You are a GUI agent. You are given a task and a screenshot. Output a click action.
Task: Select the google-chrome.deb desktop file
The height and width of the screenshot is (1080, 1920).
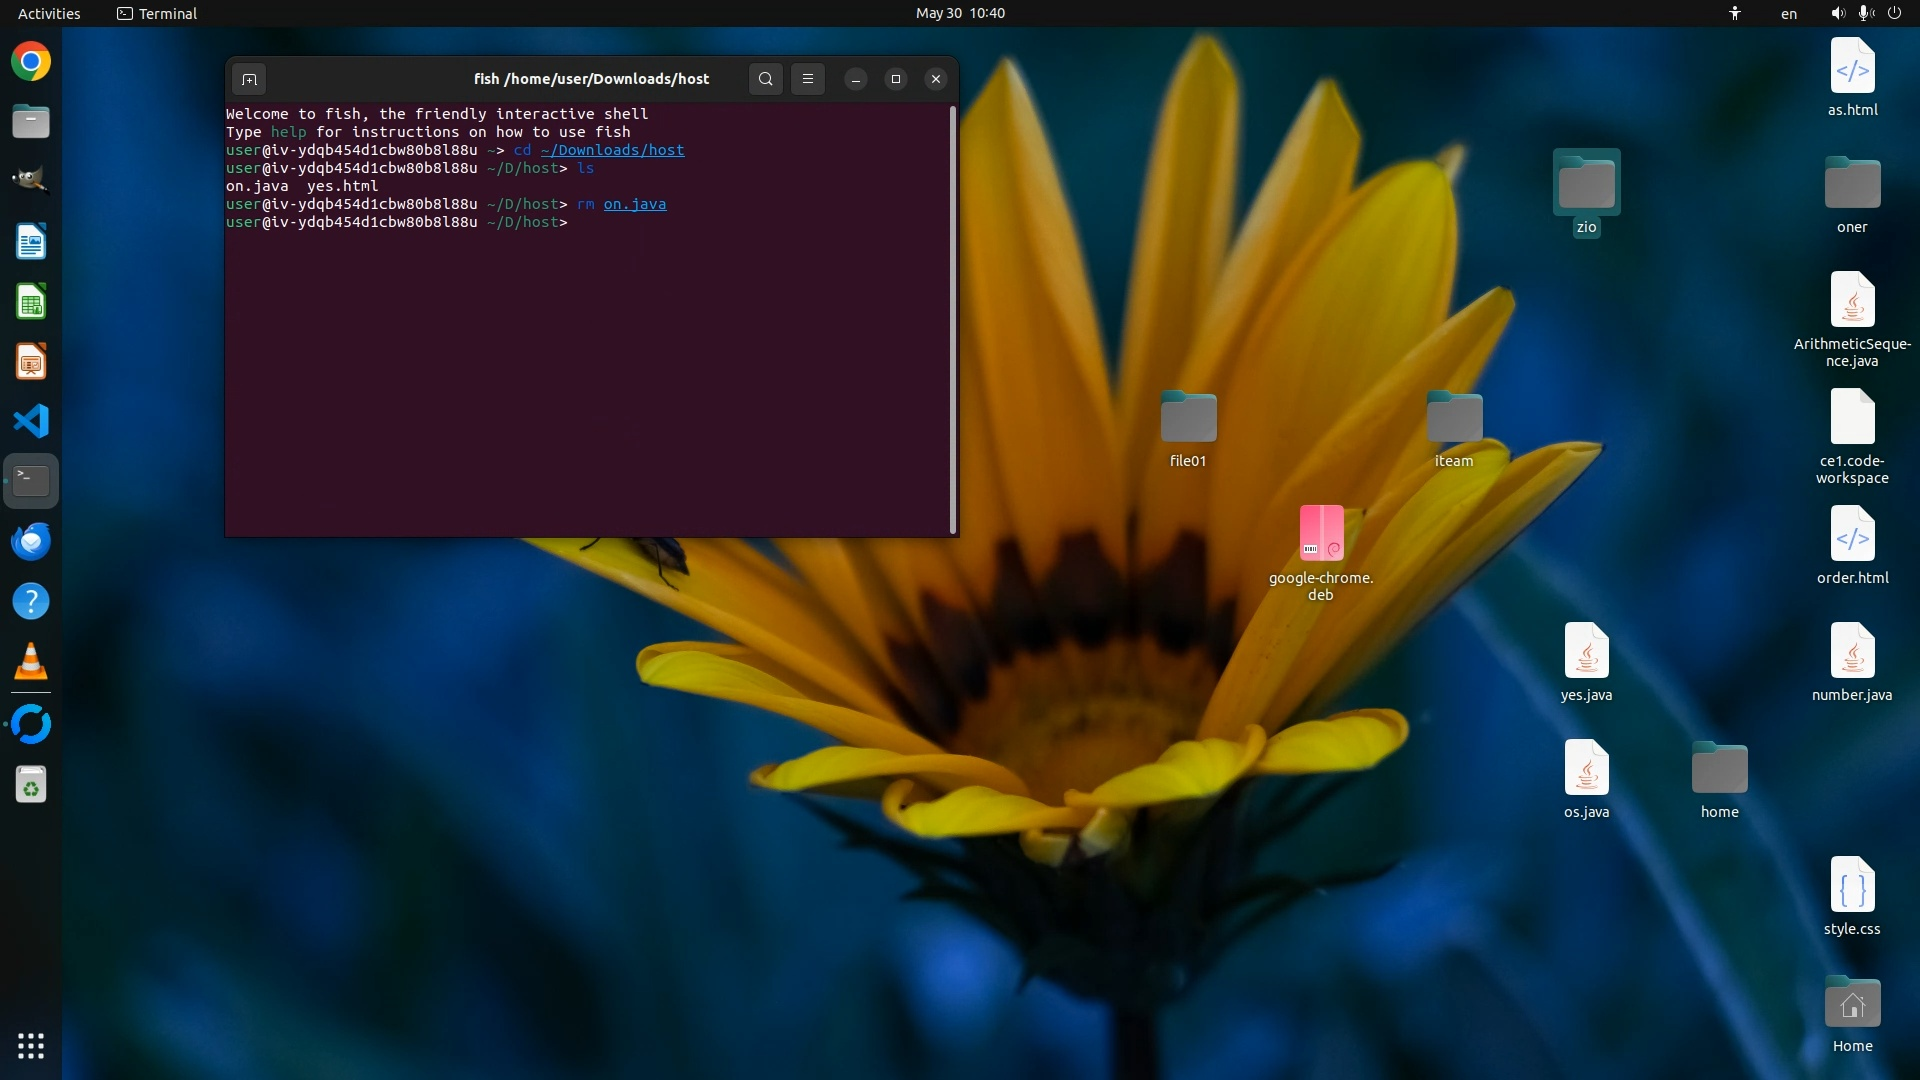pyautogui.click(x=1321, y=534)
